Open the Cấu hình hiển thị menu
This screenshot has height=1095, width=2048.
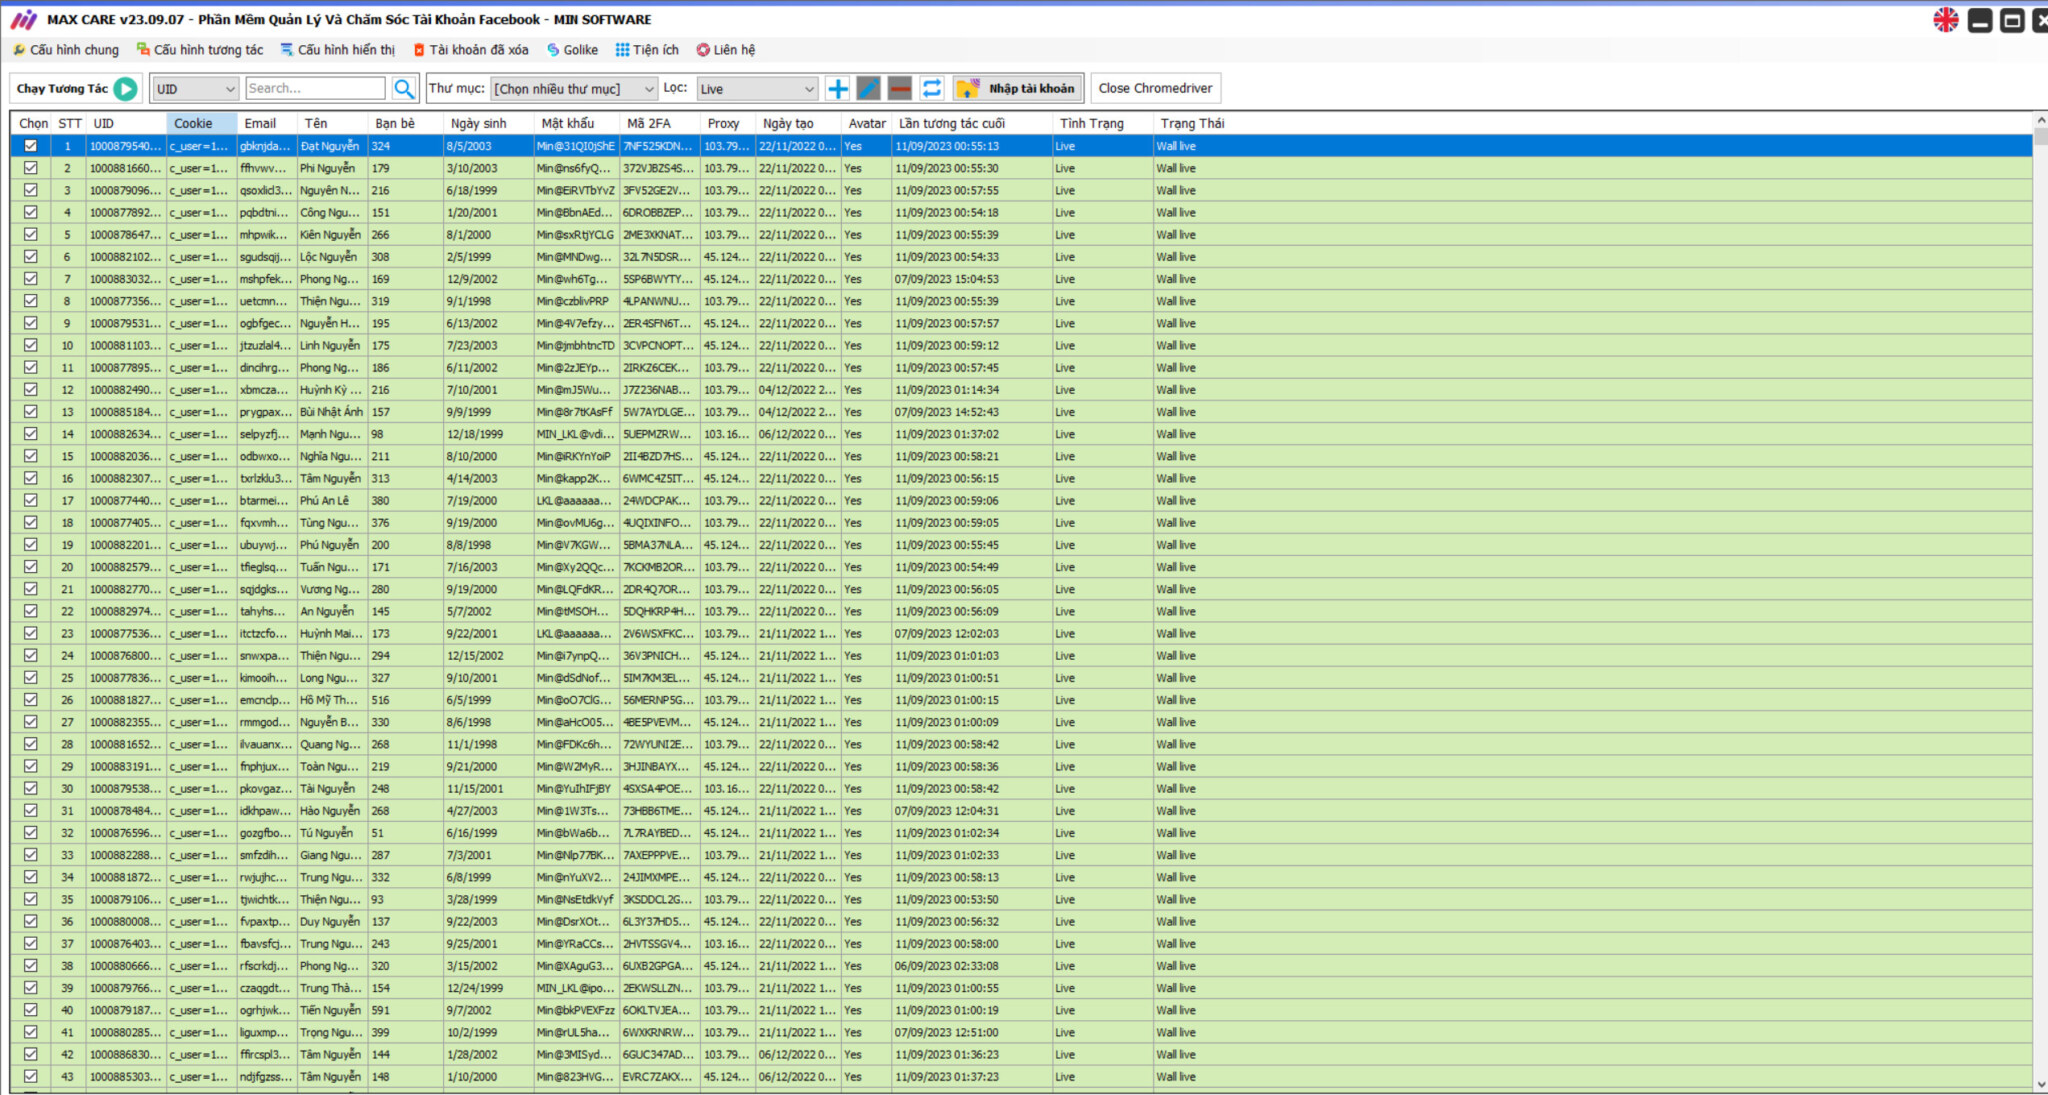coord(338,50)
